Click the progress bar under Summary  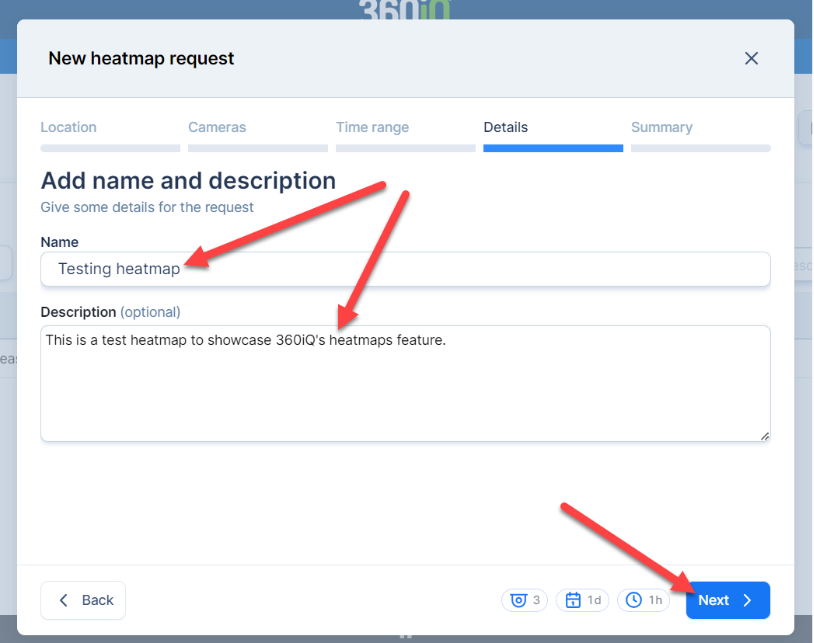coord(700,148)
